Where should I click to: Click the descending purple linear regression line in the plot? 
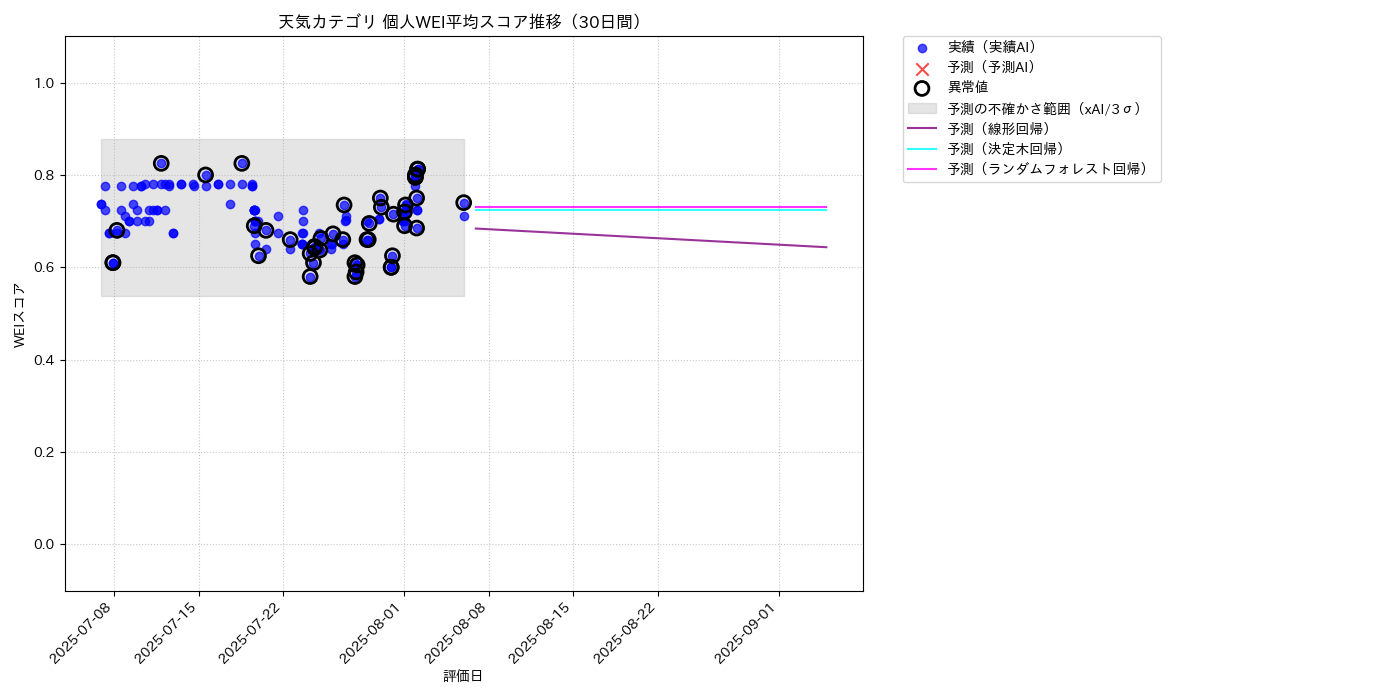(651, 238)
